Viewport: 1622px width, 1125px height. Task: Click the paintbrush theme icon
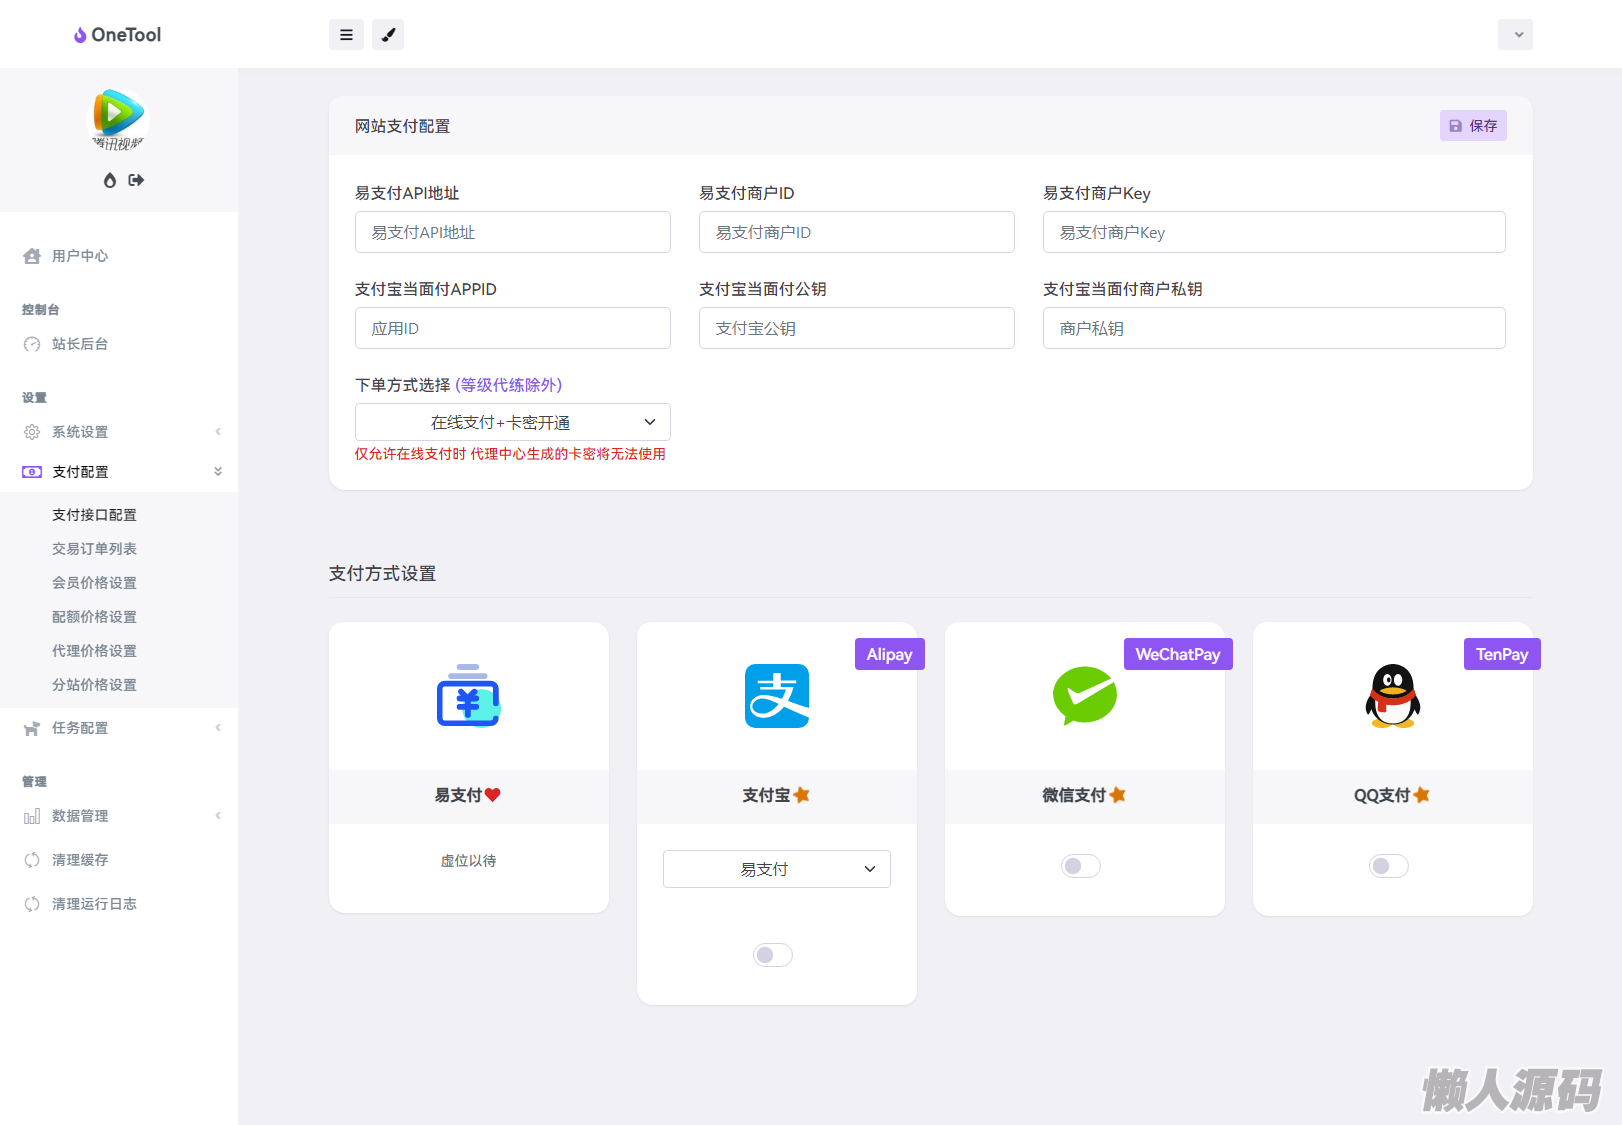388,35
